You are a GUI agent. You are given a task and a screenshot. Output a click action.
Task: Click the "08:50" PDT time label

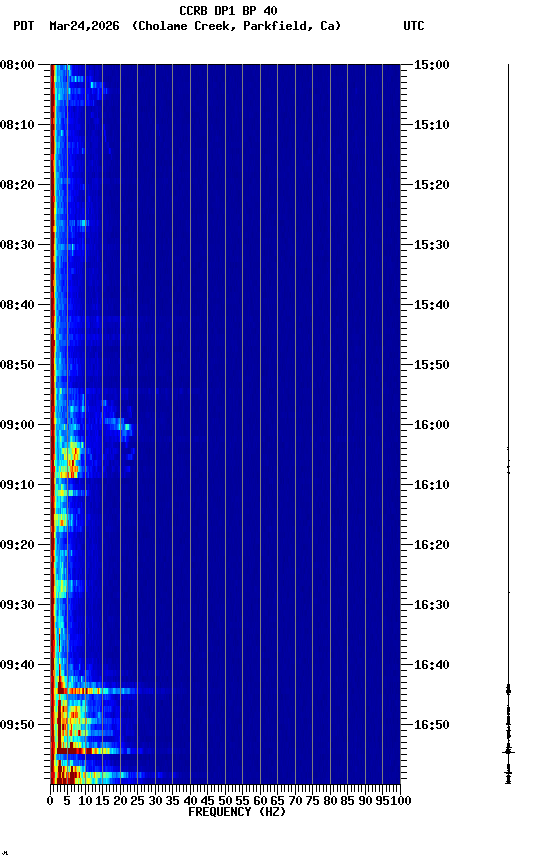17,365
